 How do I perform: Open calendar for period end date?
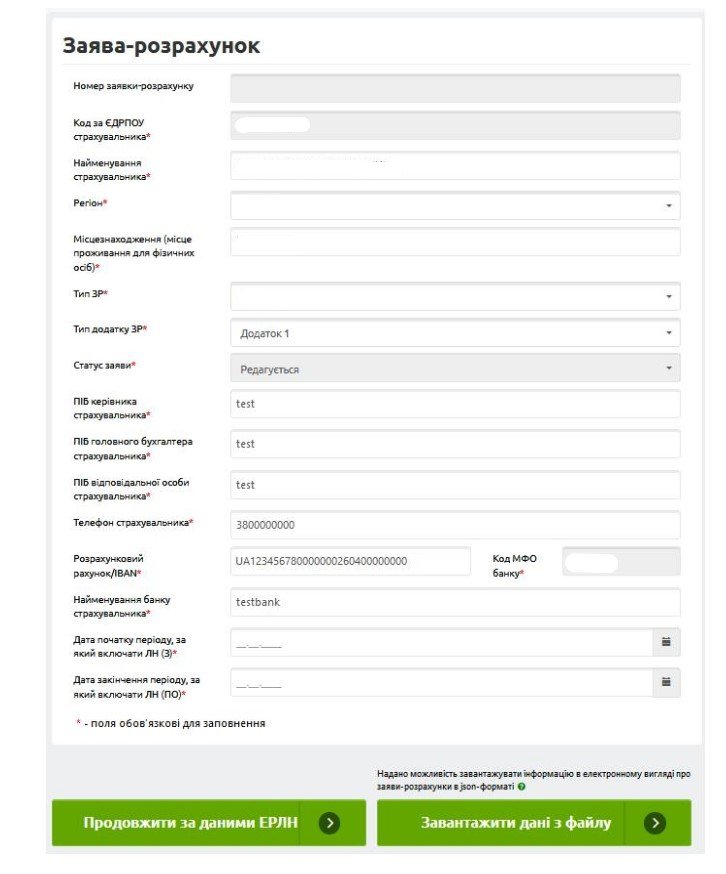[666, 683]
